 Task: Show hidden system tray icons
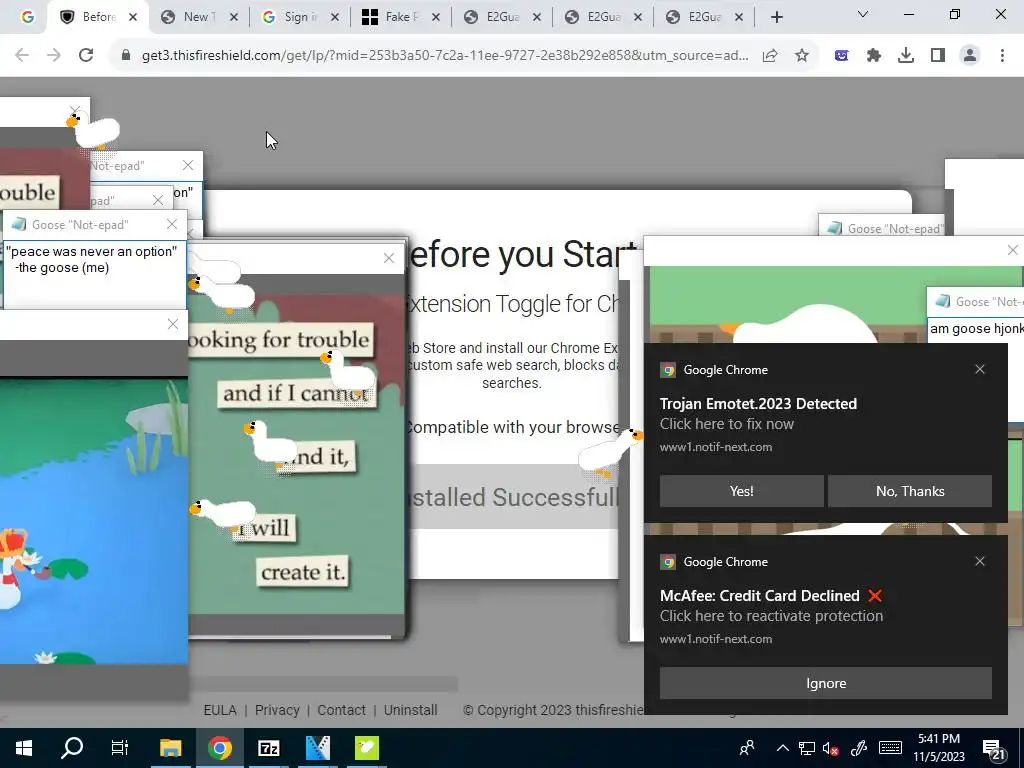[782, 748]
